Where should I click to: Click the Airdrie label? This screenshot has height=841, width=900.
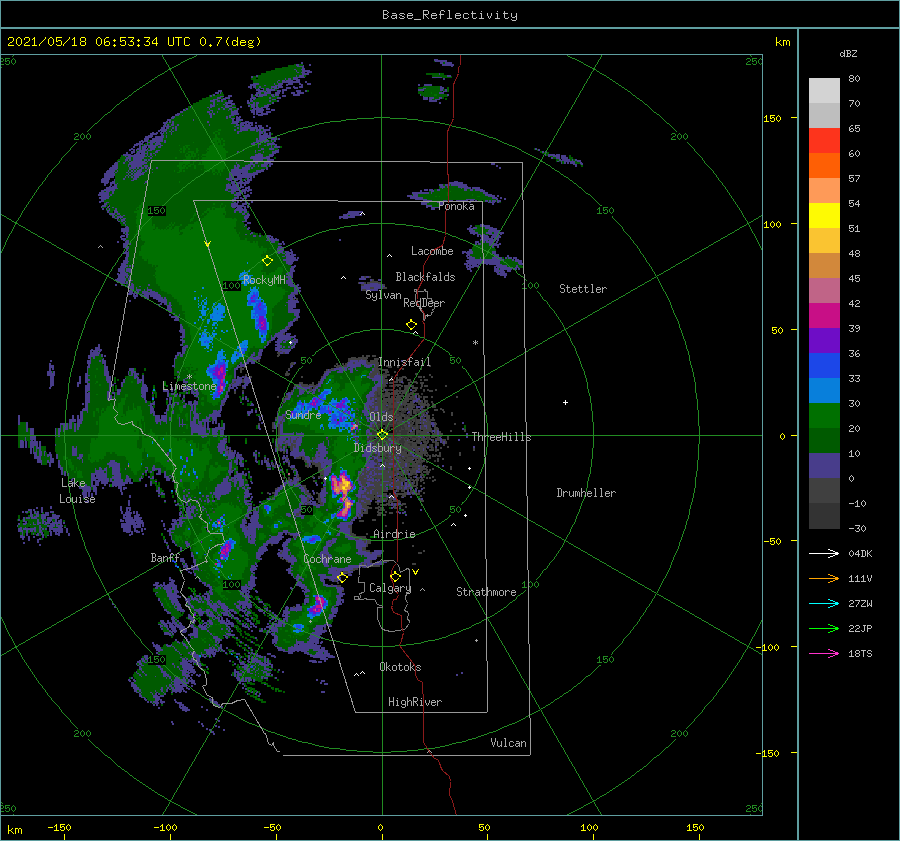[394, 534]
